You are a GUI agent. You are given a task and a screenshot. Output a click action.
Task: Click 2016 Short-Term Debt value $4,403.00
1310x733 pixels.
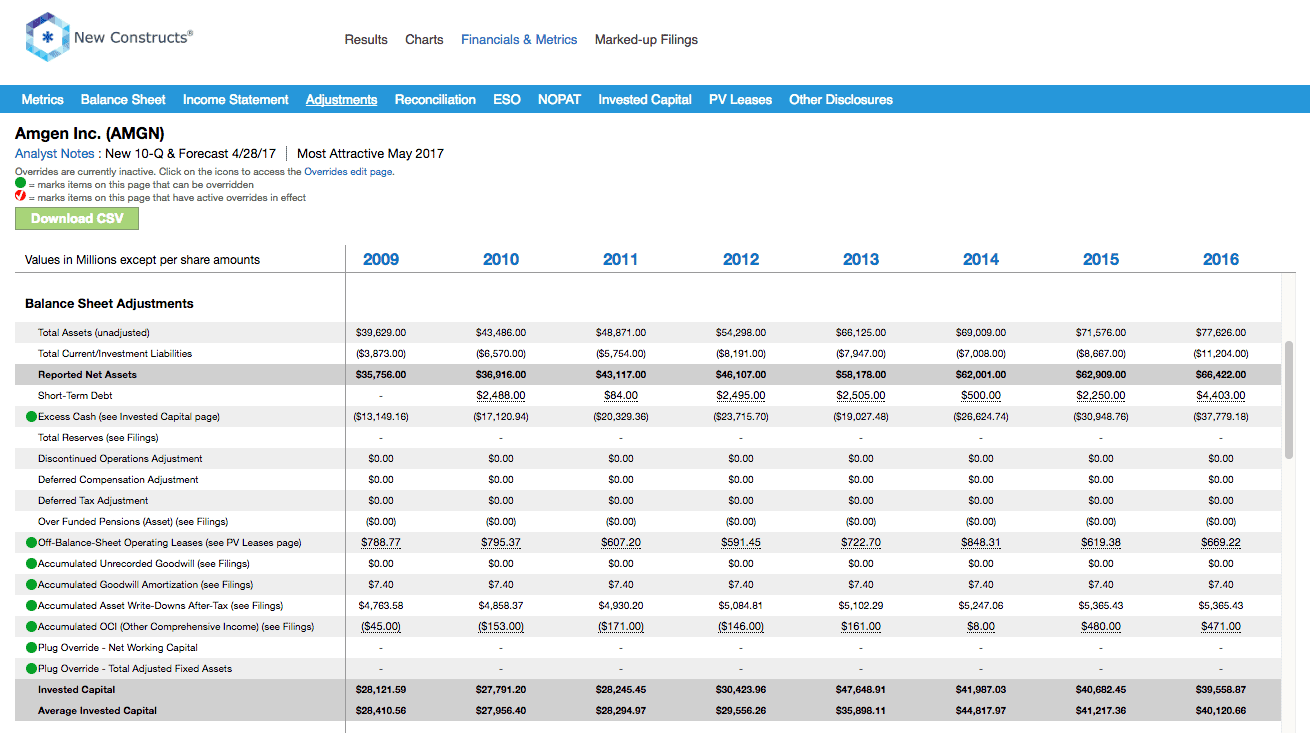1221,396
